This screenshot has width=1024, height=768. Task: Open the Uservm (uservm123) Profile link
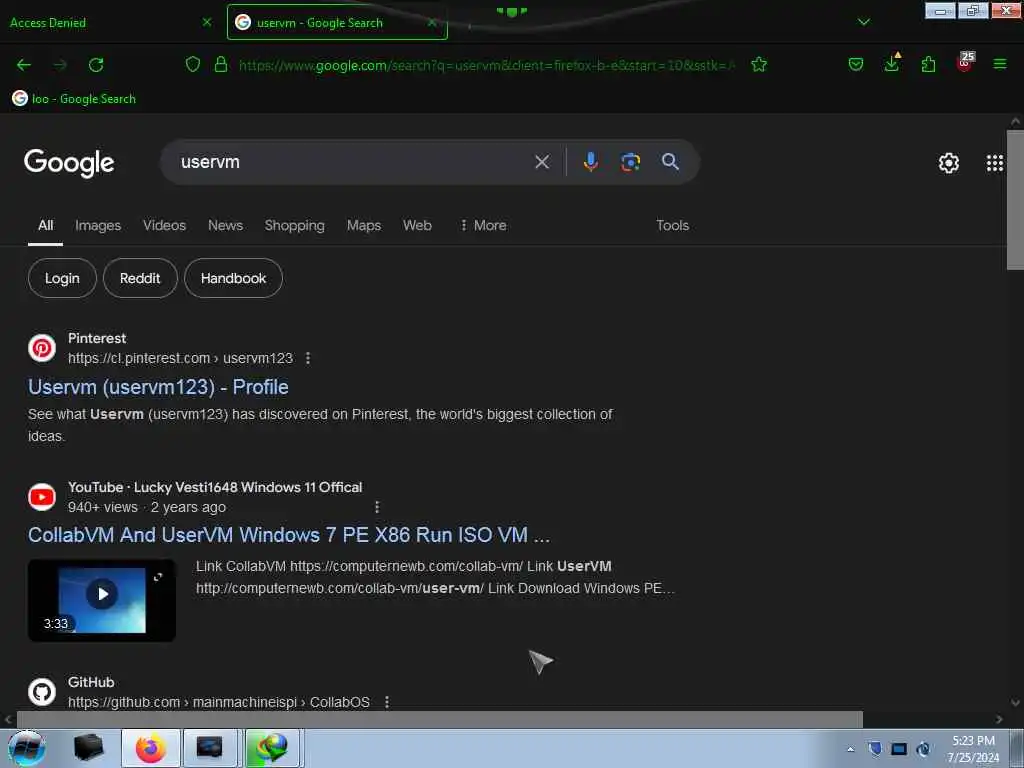pos(158,387)
